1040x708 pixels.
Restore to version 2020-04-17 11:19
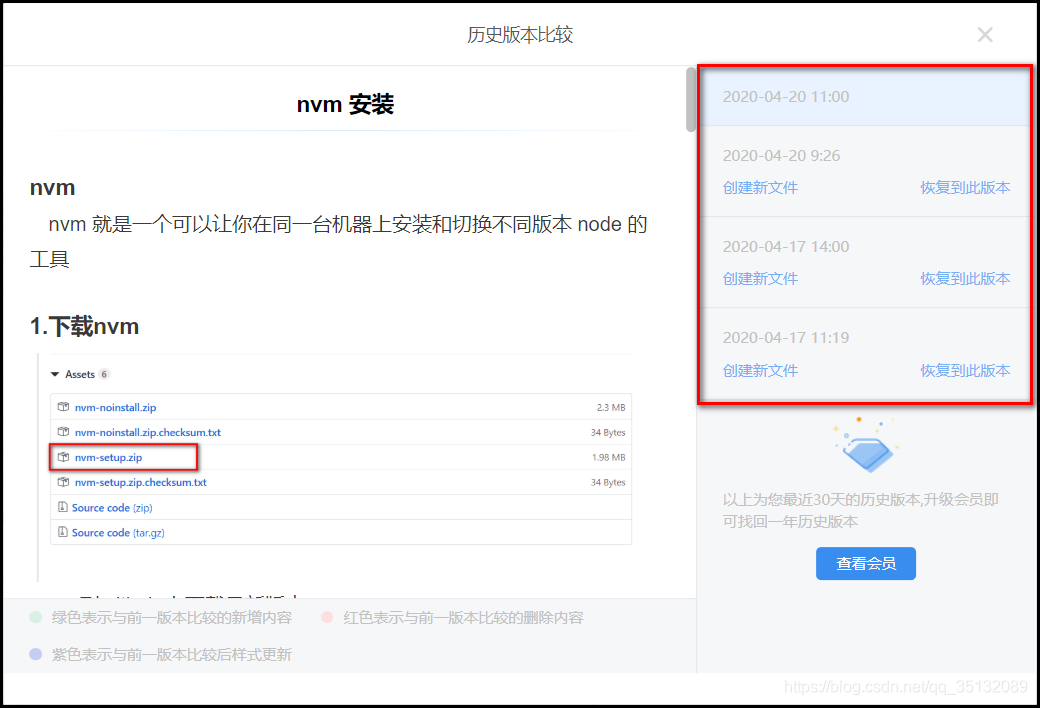pyautogui.click(x=965, y=370)
